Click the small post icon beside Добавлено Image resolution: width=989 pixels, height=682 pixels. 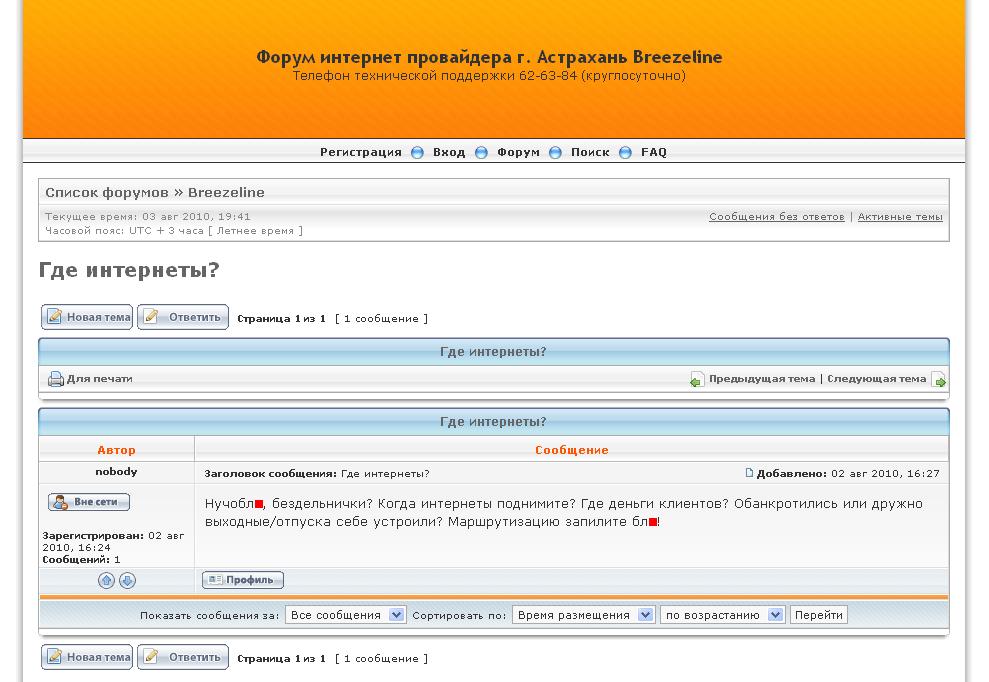[749, 473]
